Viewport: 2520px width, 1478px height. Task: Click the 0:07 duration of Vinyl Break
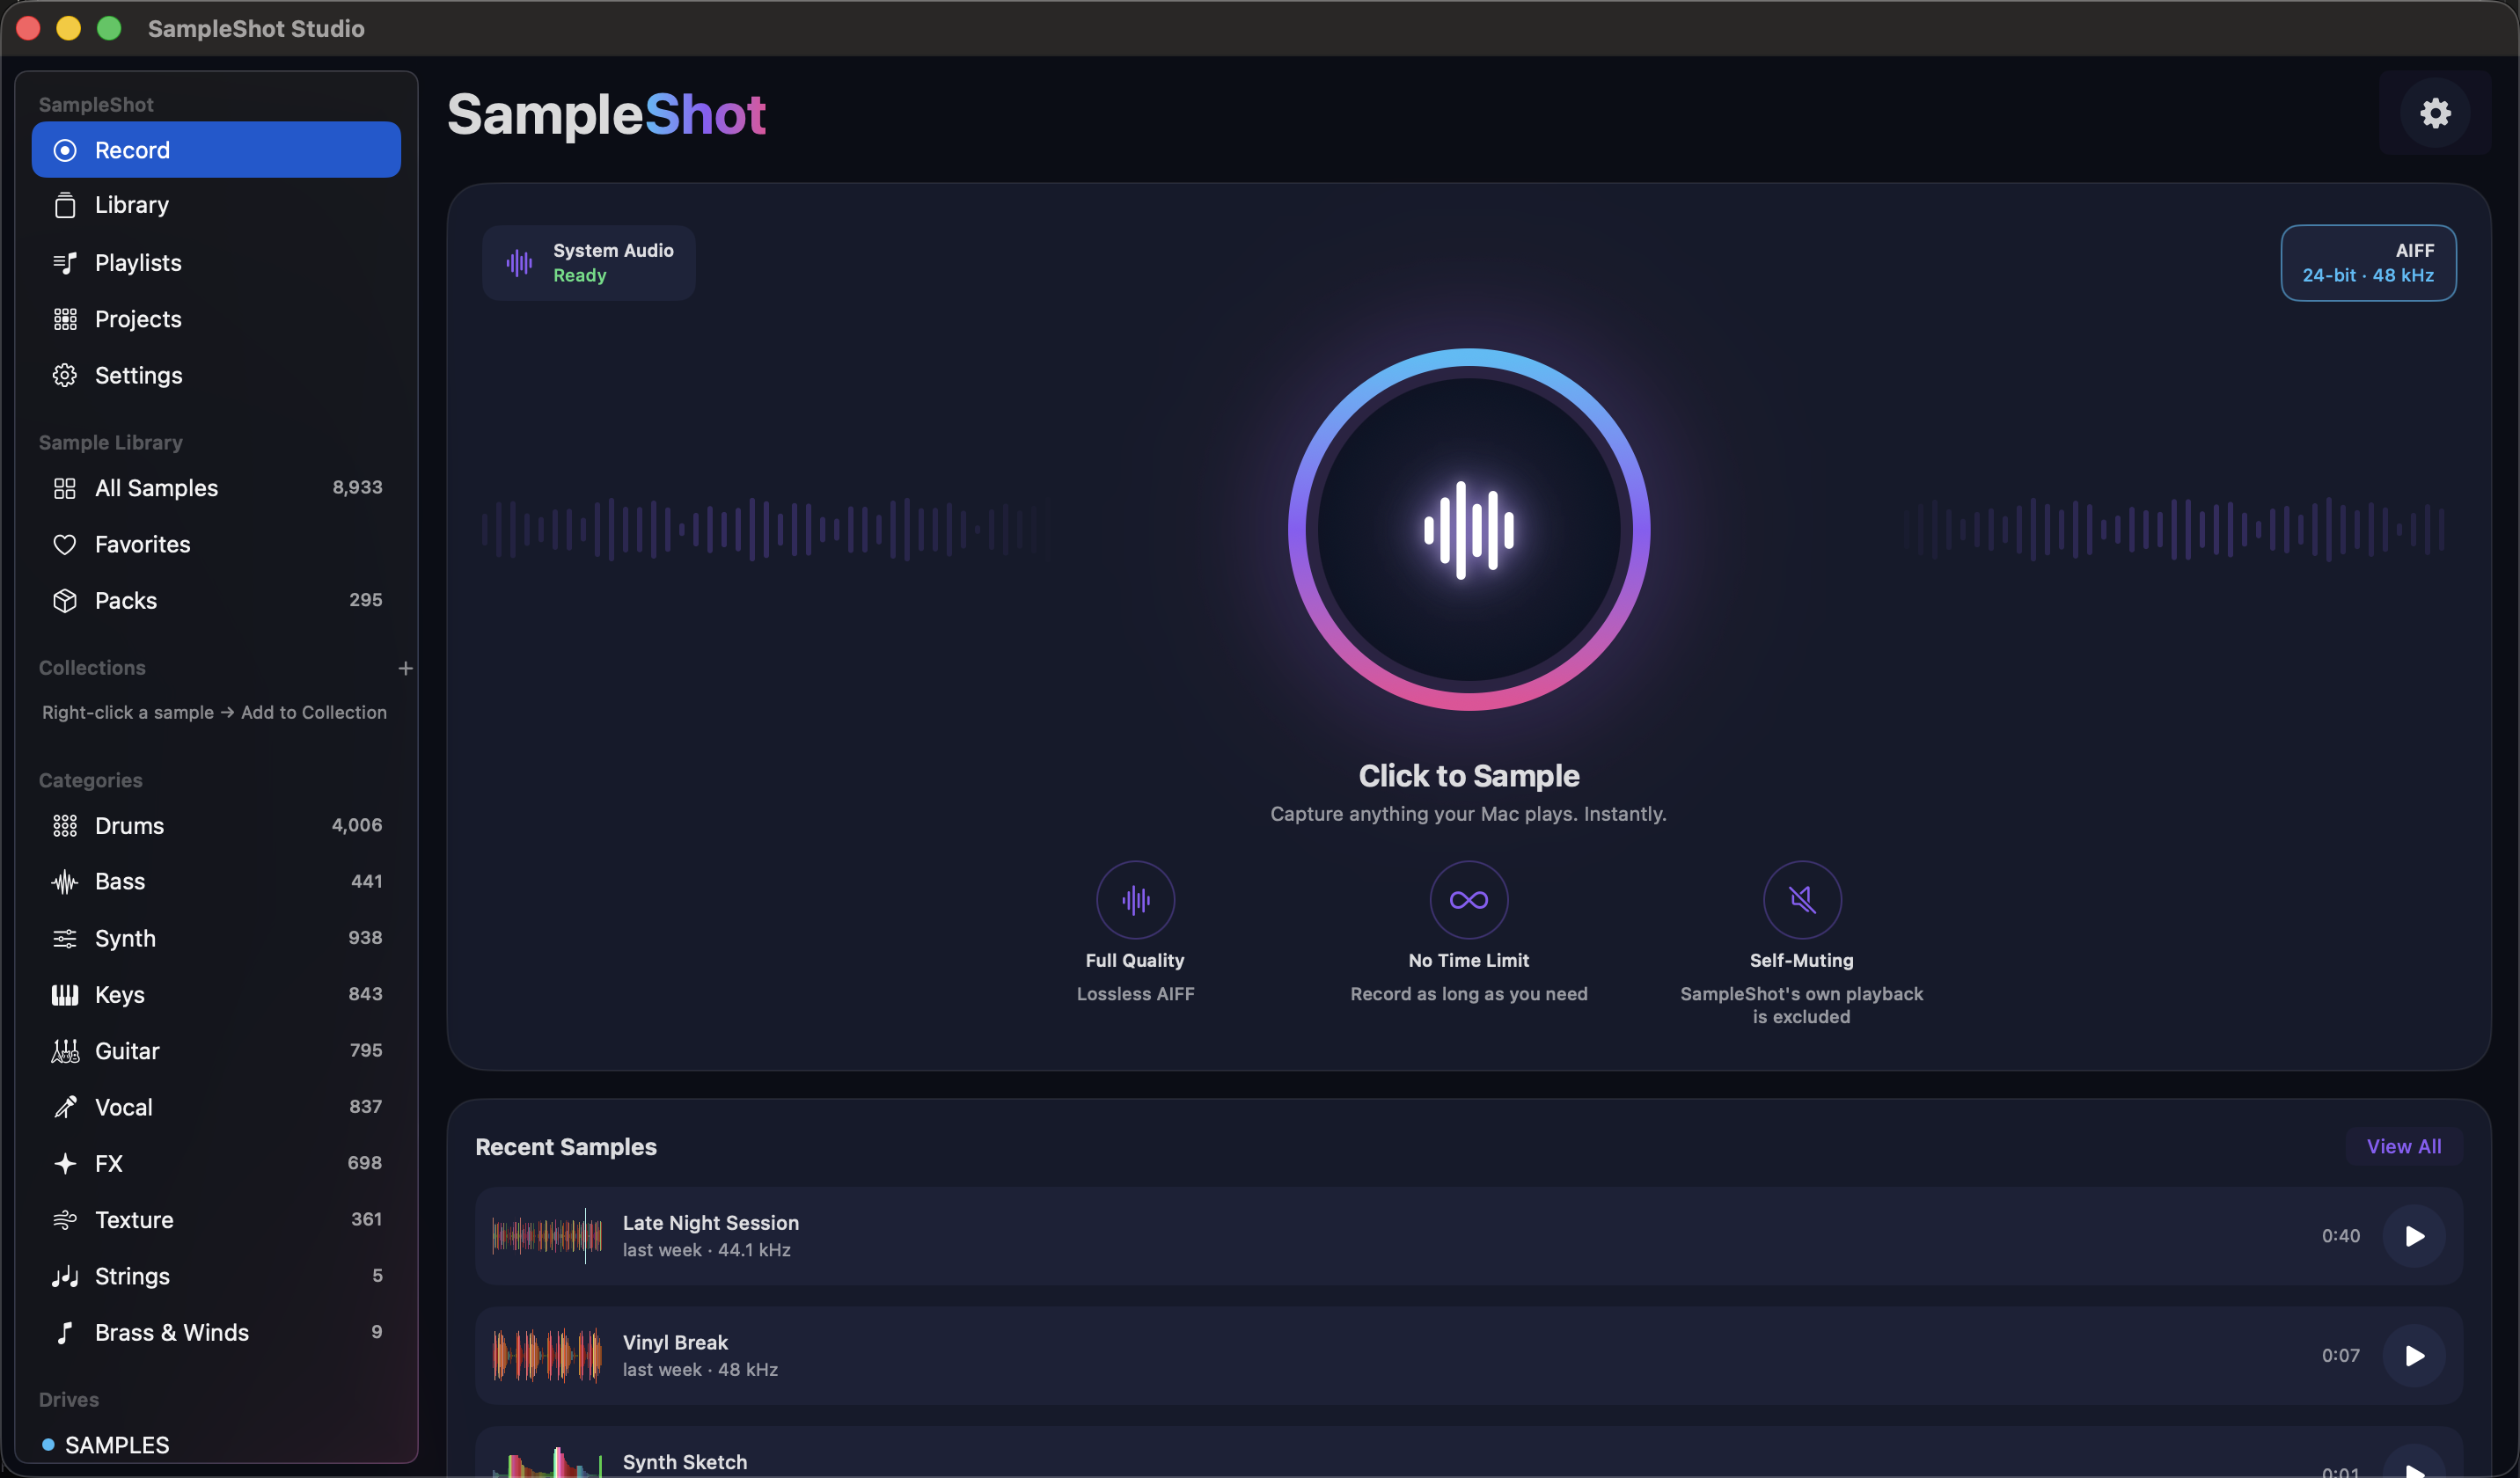pos(2340,1356)
